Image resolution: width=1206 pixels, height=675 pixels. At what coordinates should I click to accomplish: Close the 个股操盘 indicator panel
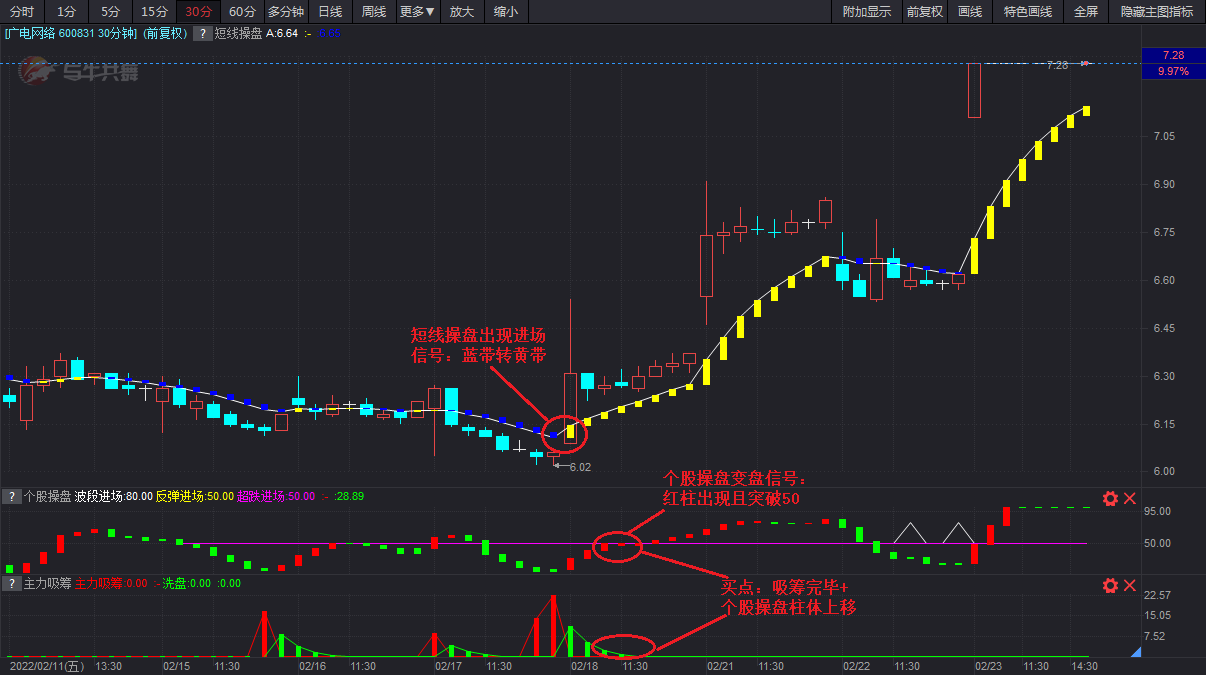tap(1130, 498)
